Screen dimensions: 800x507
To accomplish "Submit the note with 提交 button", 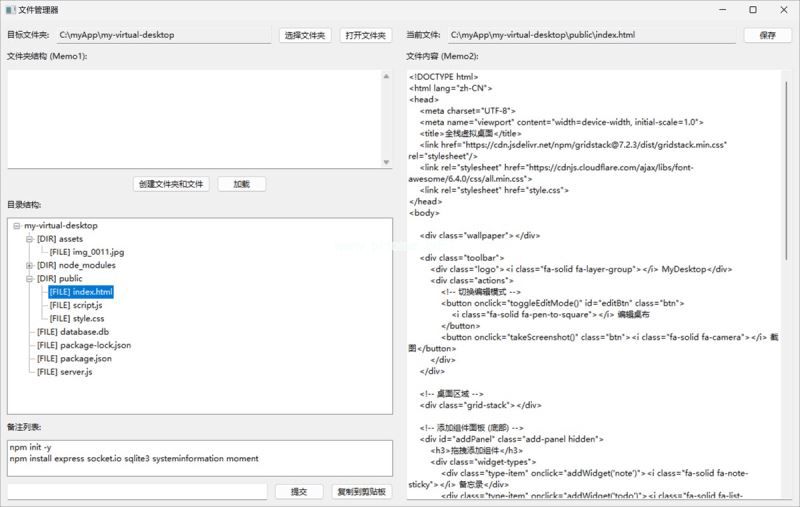I will (299, 492).
